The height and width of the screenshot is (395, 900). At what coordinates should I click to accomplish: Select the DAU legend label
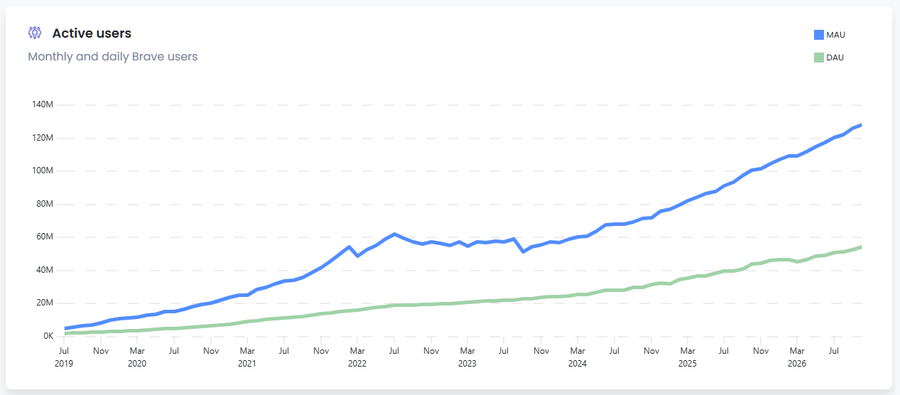click(835, 57)
